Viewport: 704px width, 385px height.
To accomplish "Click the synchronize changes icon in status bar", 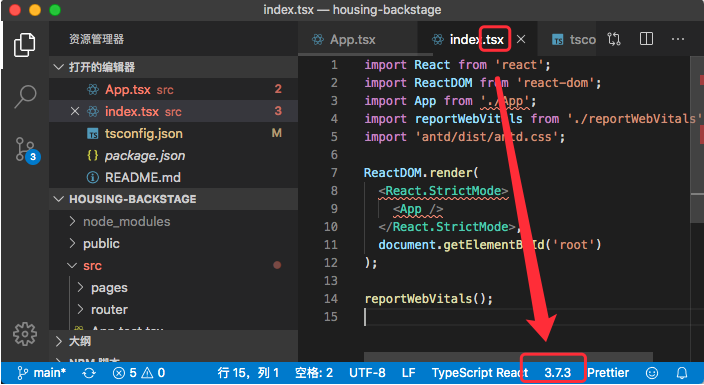I will (89, 373).
